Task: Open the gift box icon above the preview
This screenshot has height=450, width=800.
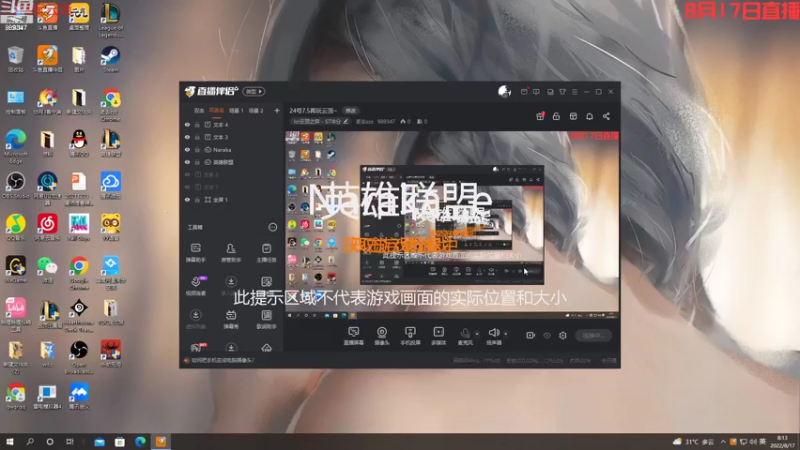Action: point(540,116)
